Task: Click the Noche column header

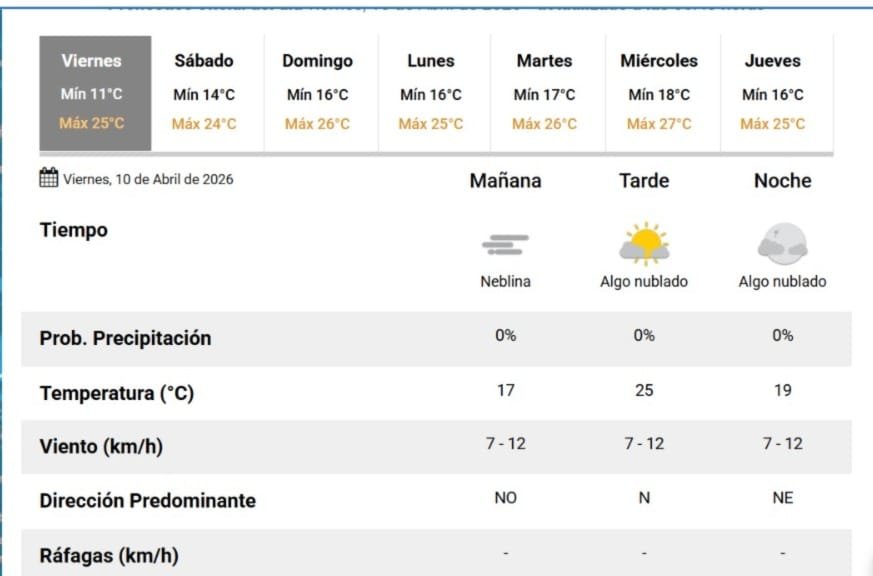Action: 782,181
